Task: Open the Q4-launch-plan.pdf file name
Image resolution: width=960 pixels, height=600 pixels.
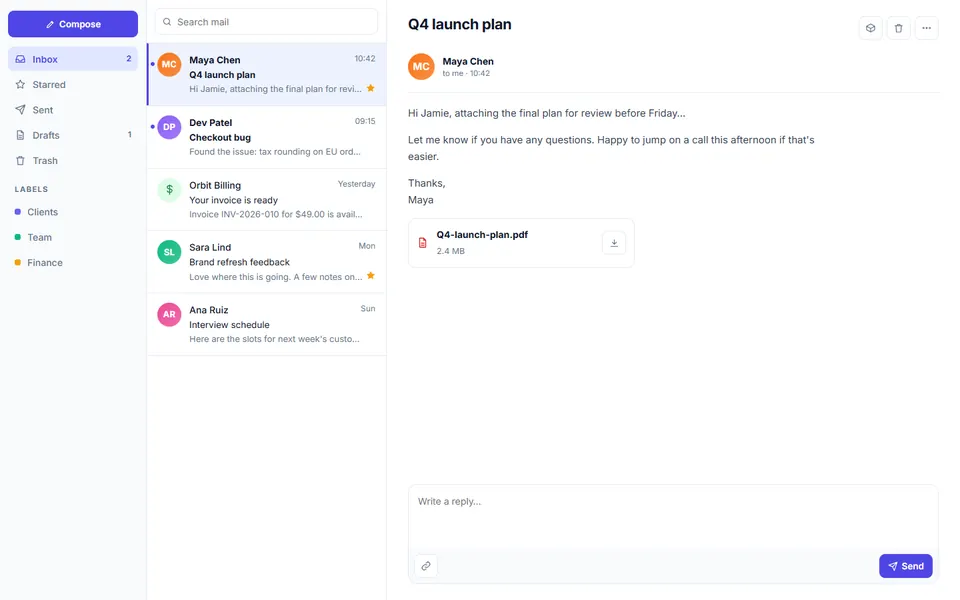Action: pyautogui.click(x=482, y=234)
